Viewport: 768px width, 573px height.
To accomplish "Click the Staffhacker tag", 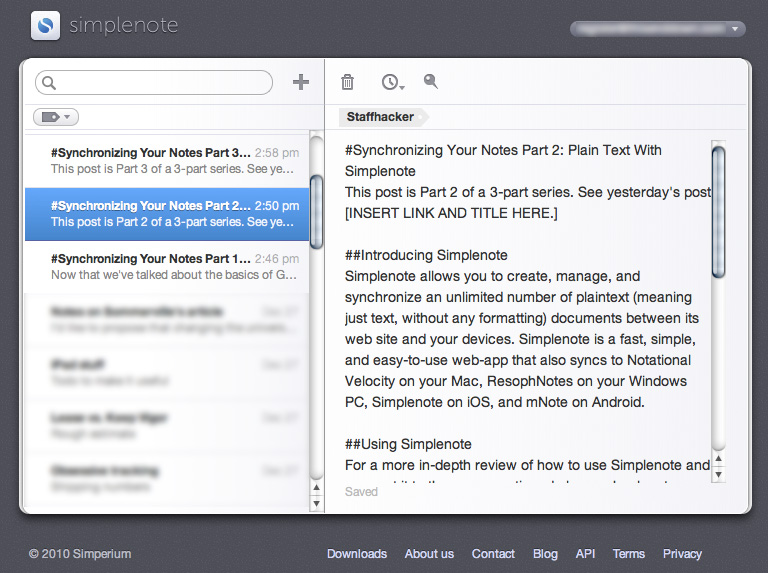I will (383, 117).
